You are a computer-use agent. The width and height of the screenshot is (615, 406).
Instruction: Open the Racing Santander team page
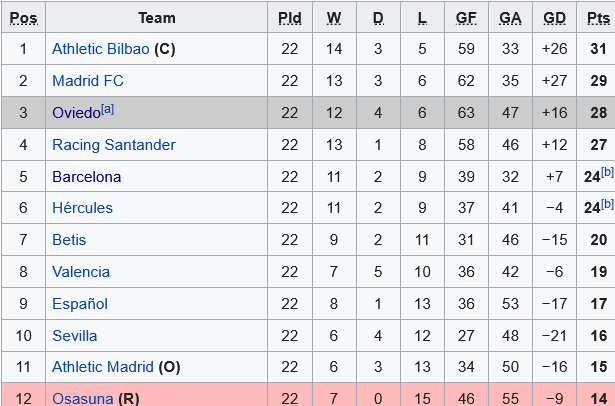click(114, 145)
